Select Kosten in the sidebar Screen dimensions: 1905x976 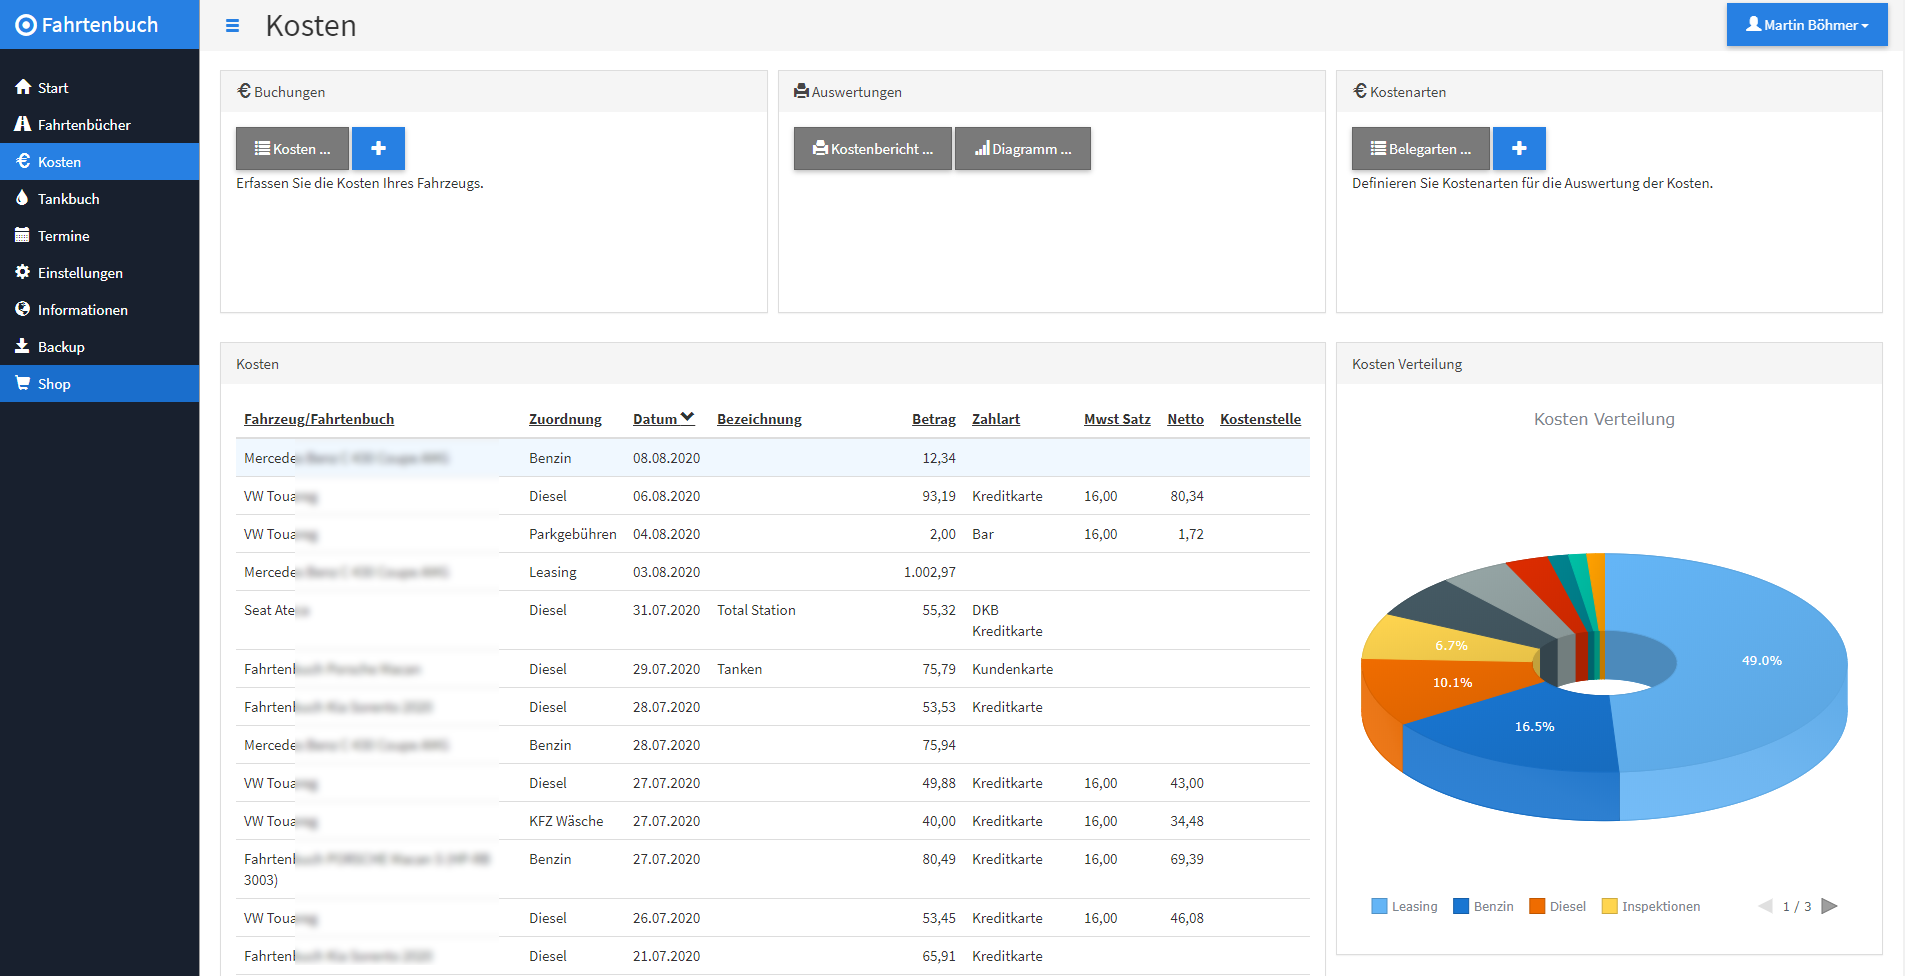coord(99,162)
